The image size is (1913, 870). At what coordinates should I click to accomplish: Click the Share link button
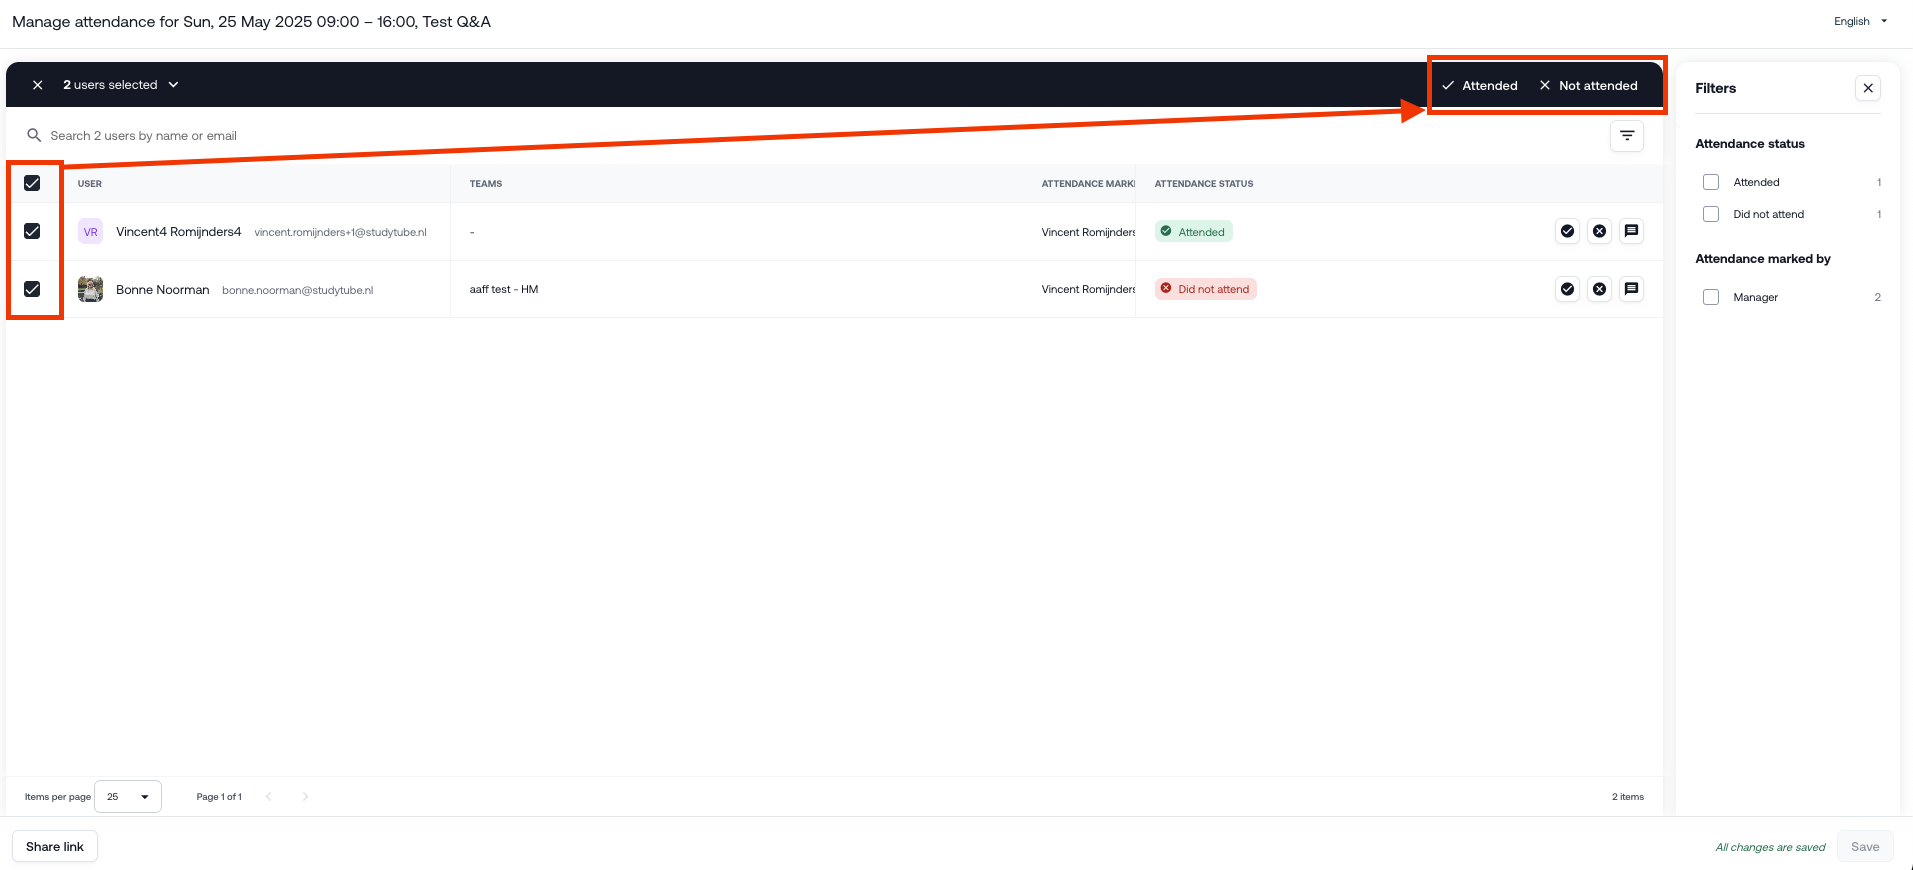(x=55, y=846)
